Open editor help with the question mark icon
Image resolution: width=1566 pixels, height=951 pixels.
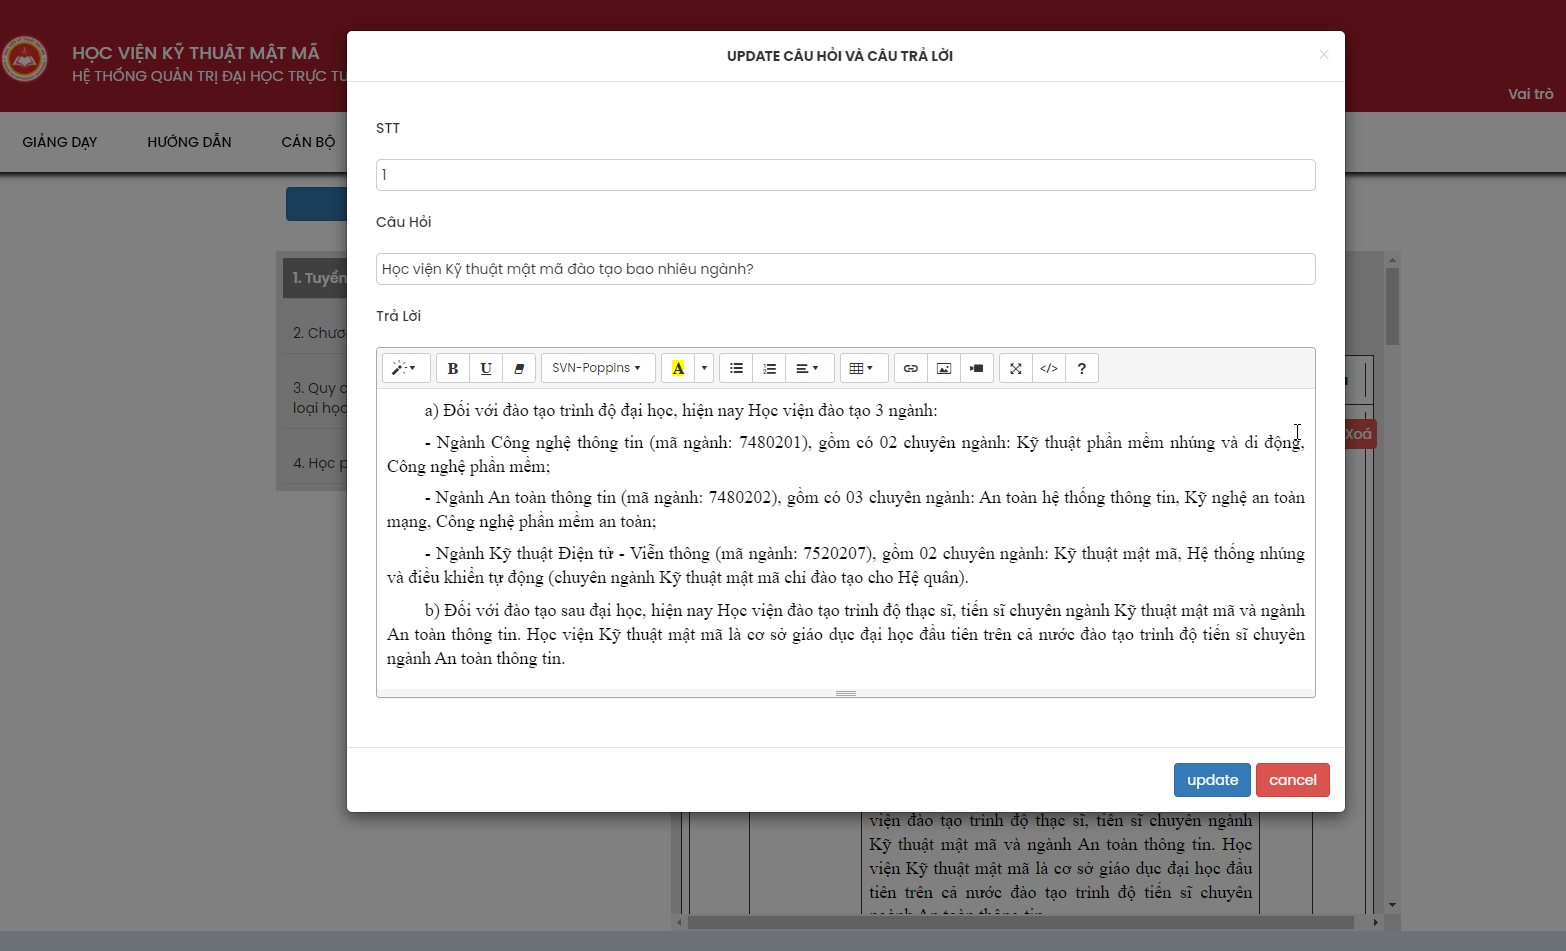(x=1082, y=368)
